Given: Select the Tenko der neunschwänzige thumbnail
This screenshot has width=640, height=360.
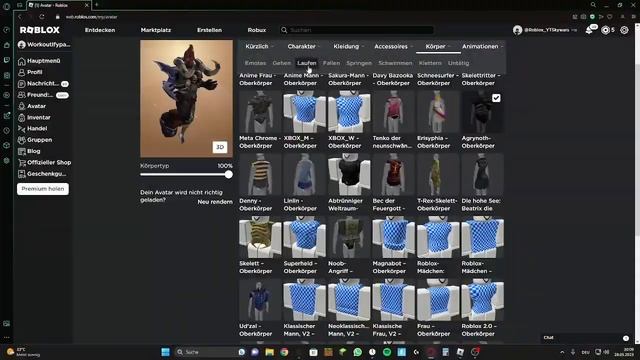Looking at the screenshot, I should 393,112.
